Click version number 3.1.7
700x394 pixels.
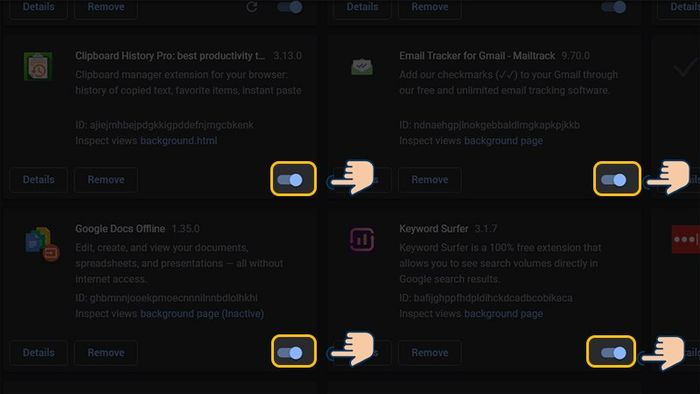pyautogui.click(x=486, y=228)
